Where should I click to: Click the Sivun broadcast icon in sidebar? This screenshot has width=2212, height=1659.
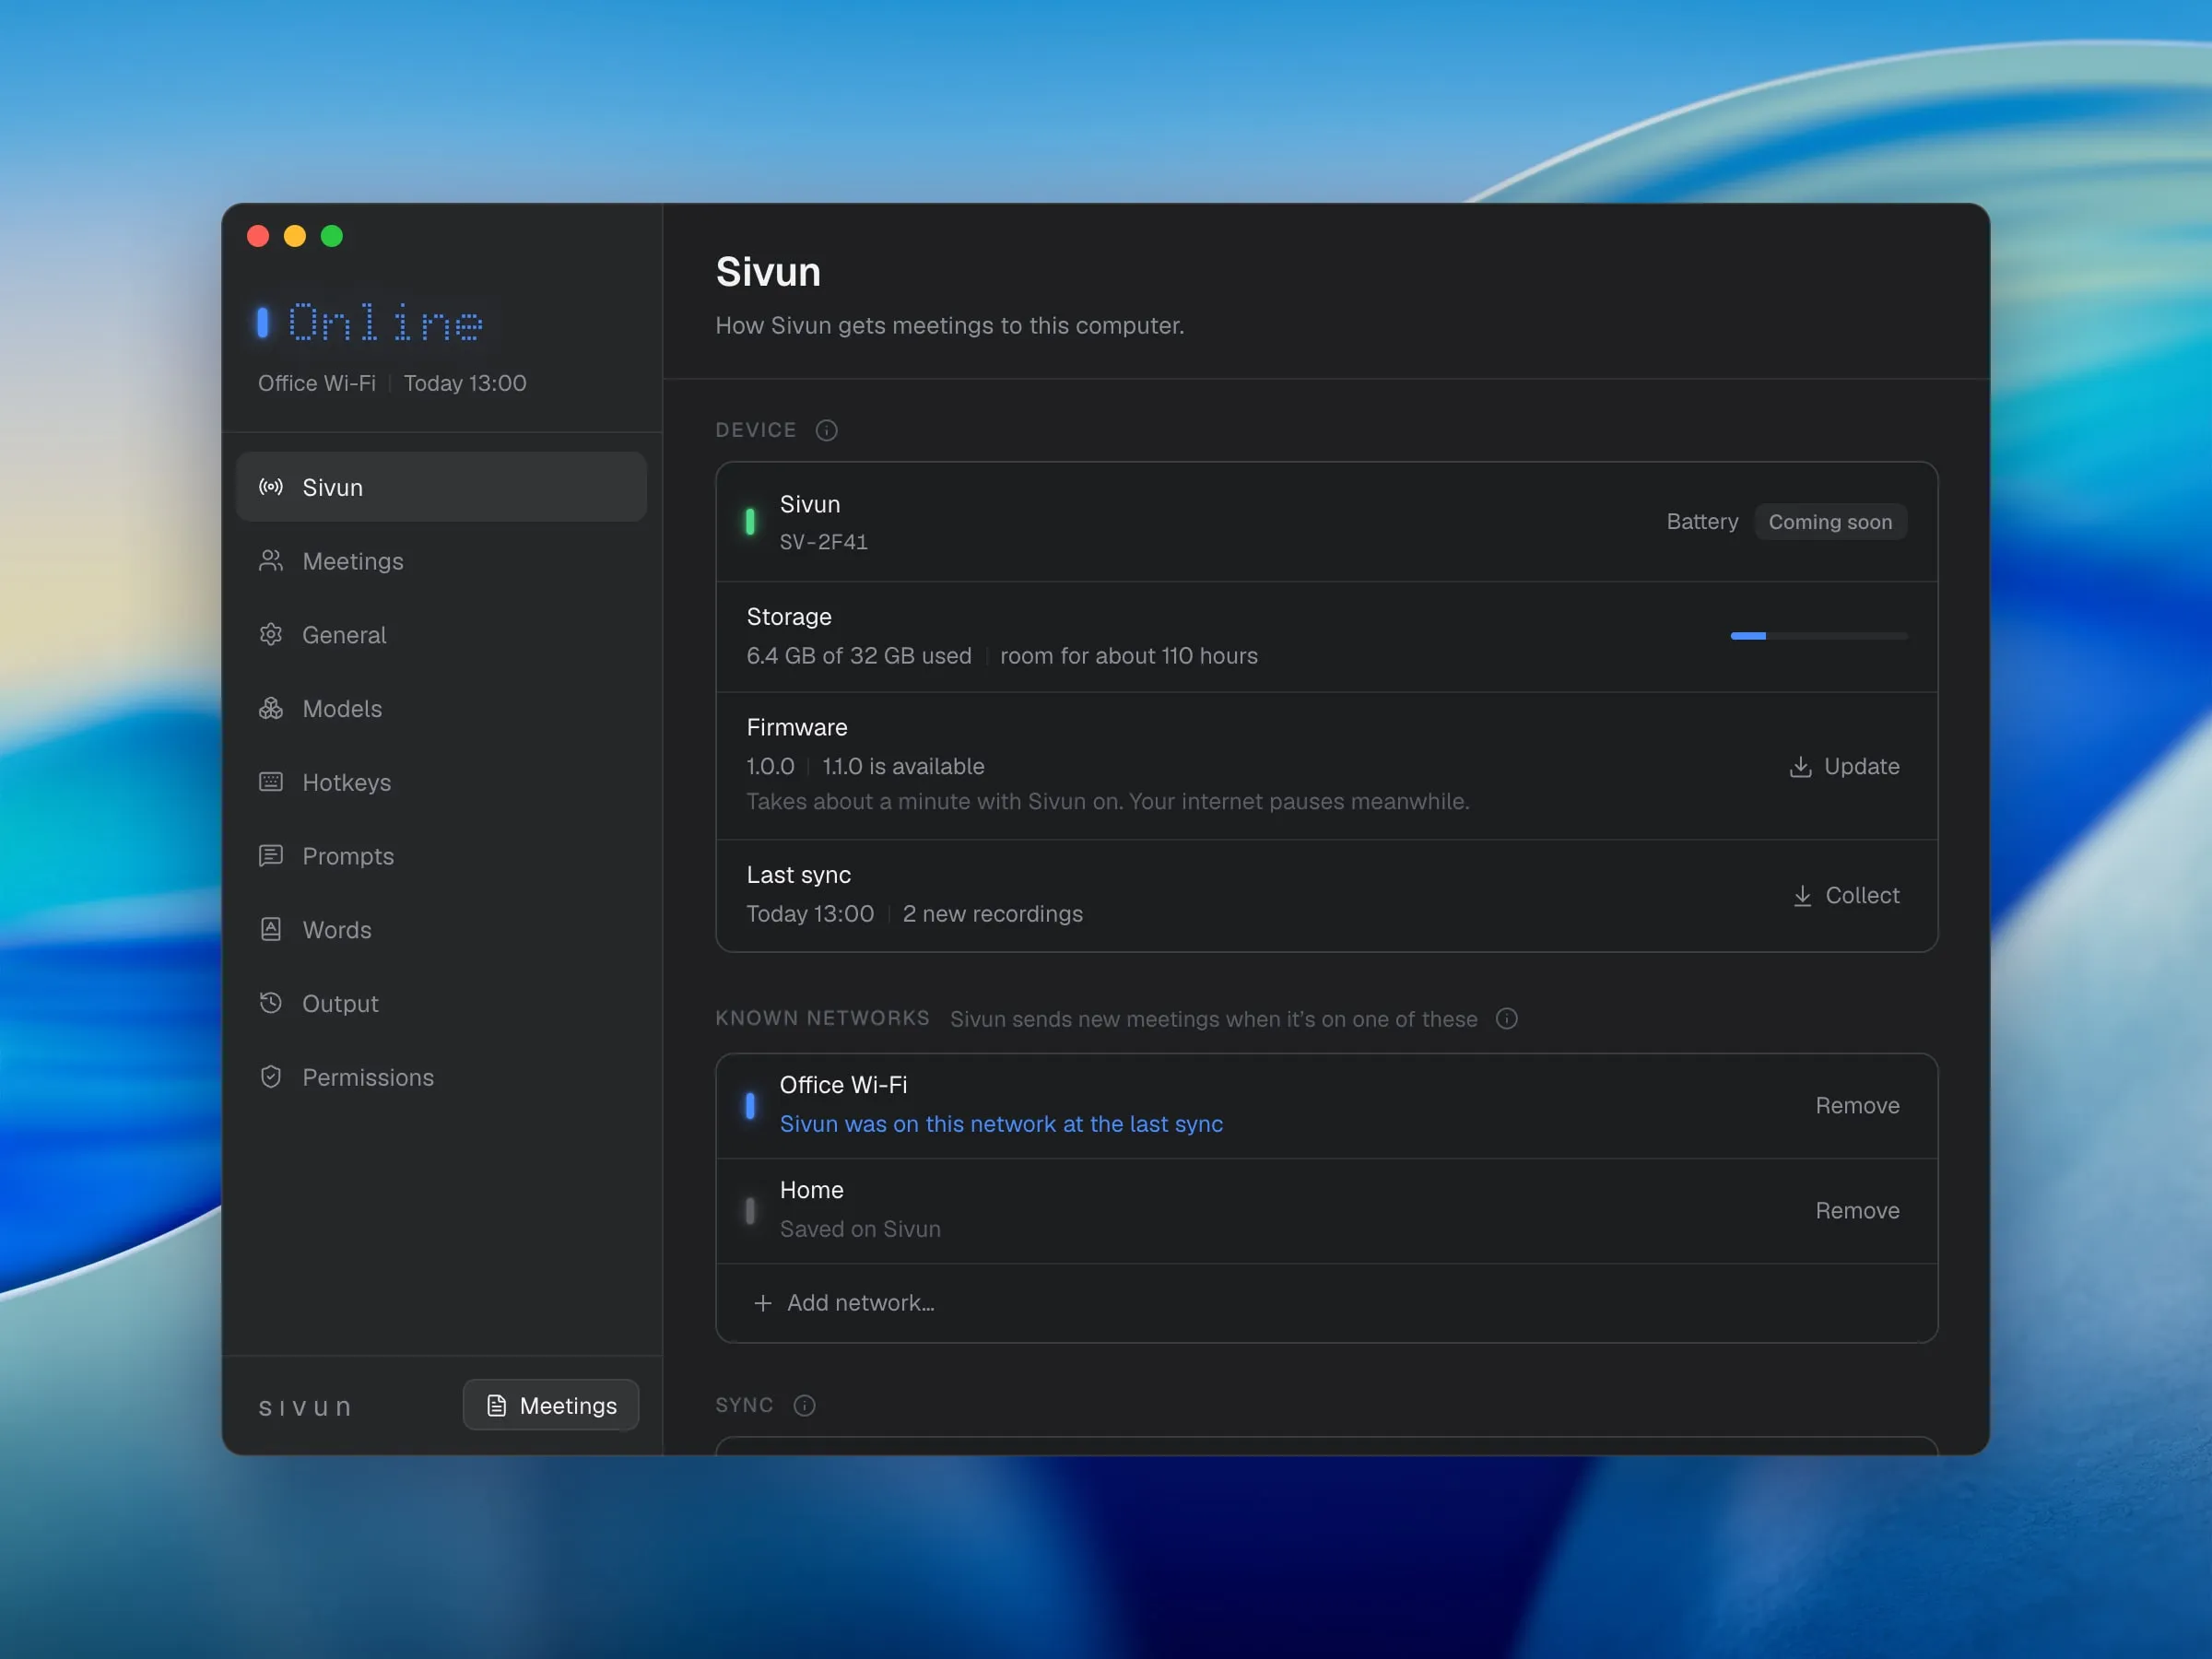271,487
